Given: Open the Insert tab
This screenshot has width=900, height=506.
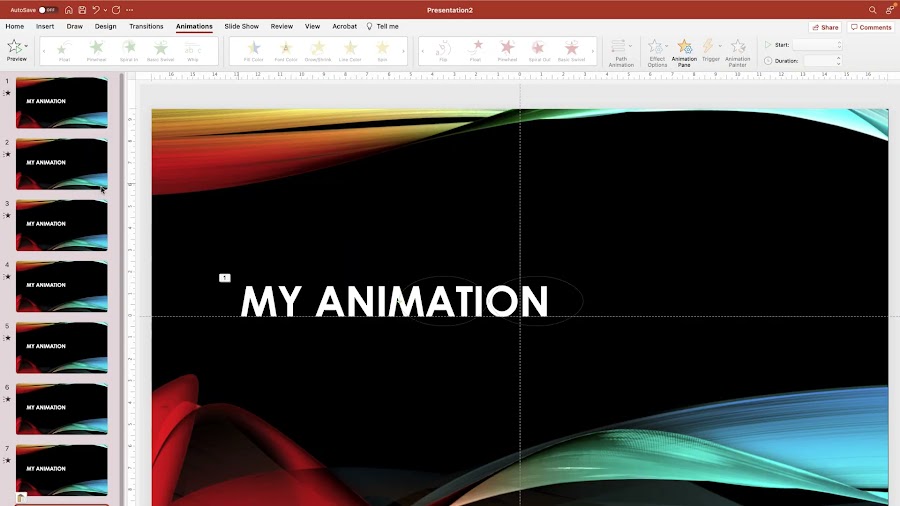Looking at the screenshot, I should tap(45, 26).
